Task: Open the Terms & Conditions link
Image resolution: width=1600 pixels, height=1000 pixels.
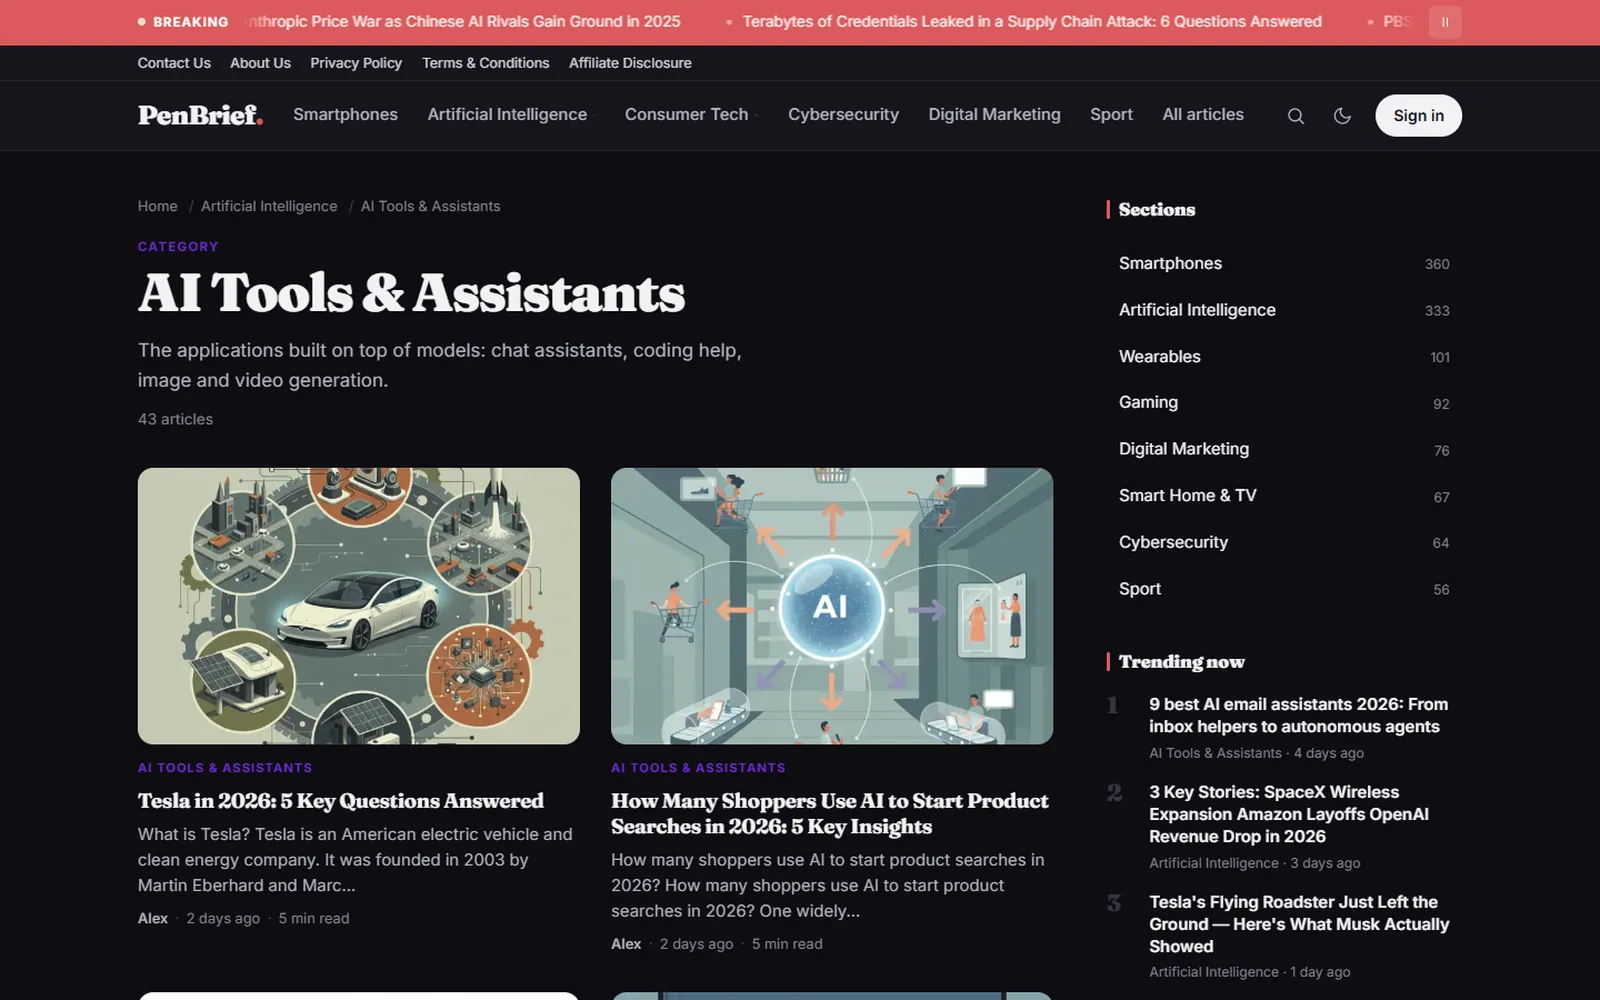Action: tap(485, 63)
